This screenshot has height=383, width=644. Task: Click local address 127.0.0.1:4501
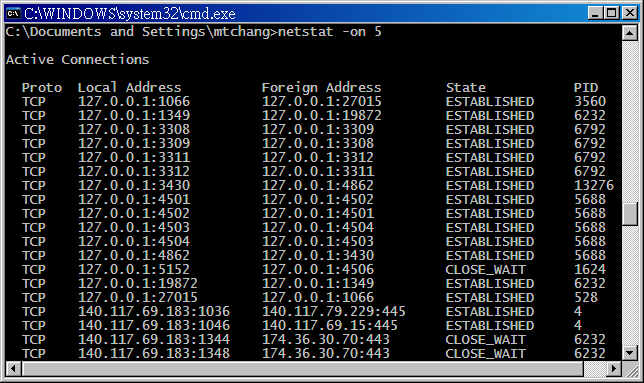(x=134, y=200)
